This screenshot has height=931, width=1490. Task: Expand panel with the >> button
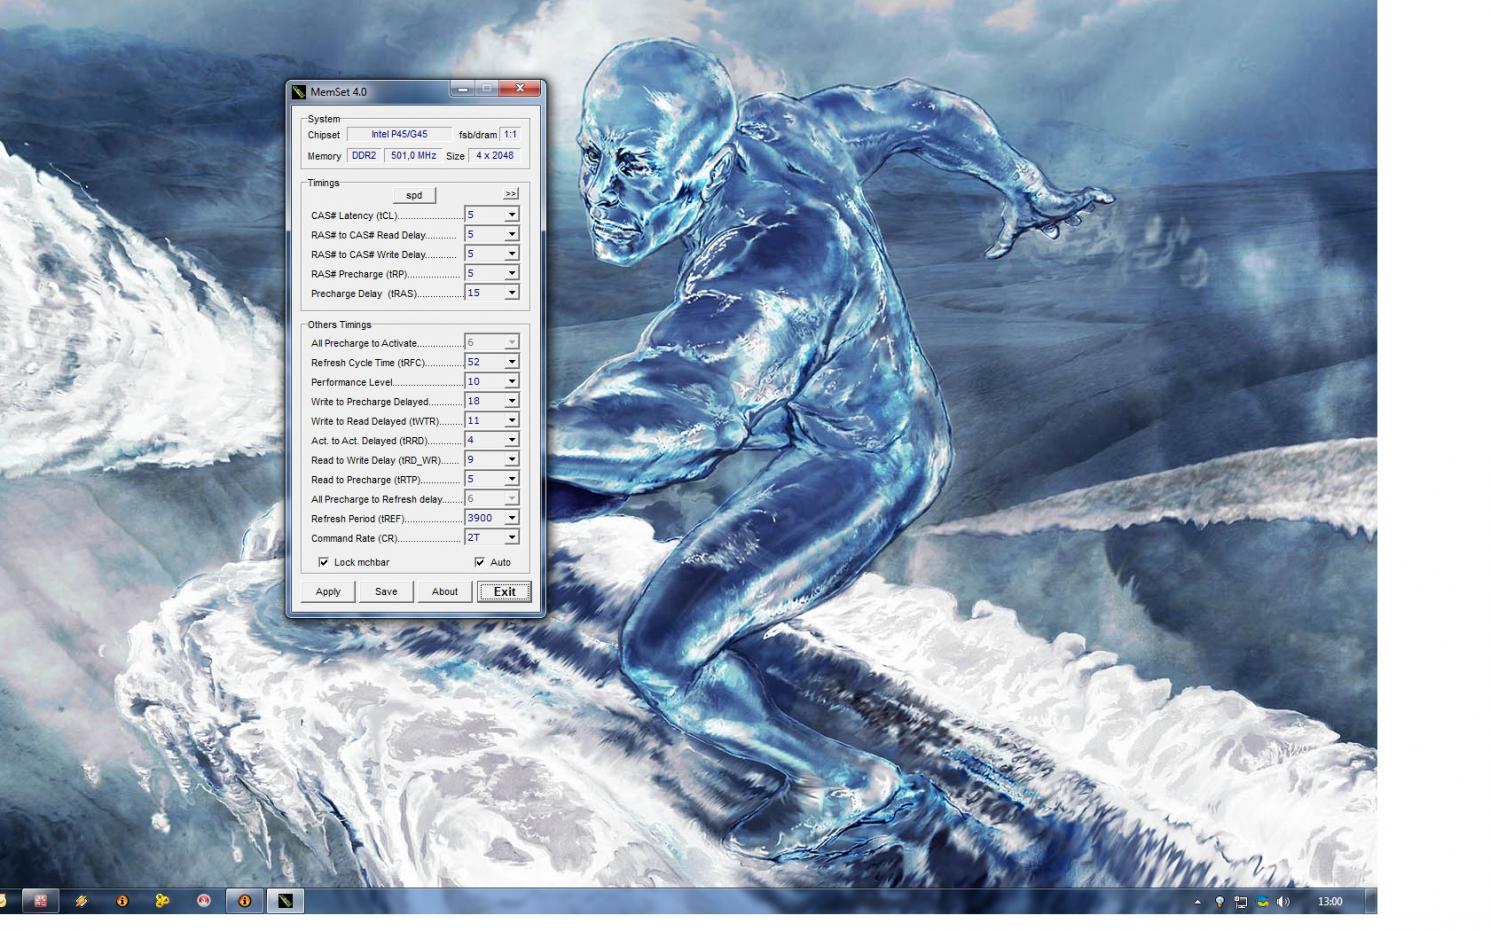(511, 194)
